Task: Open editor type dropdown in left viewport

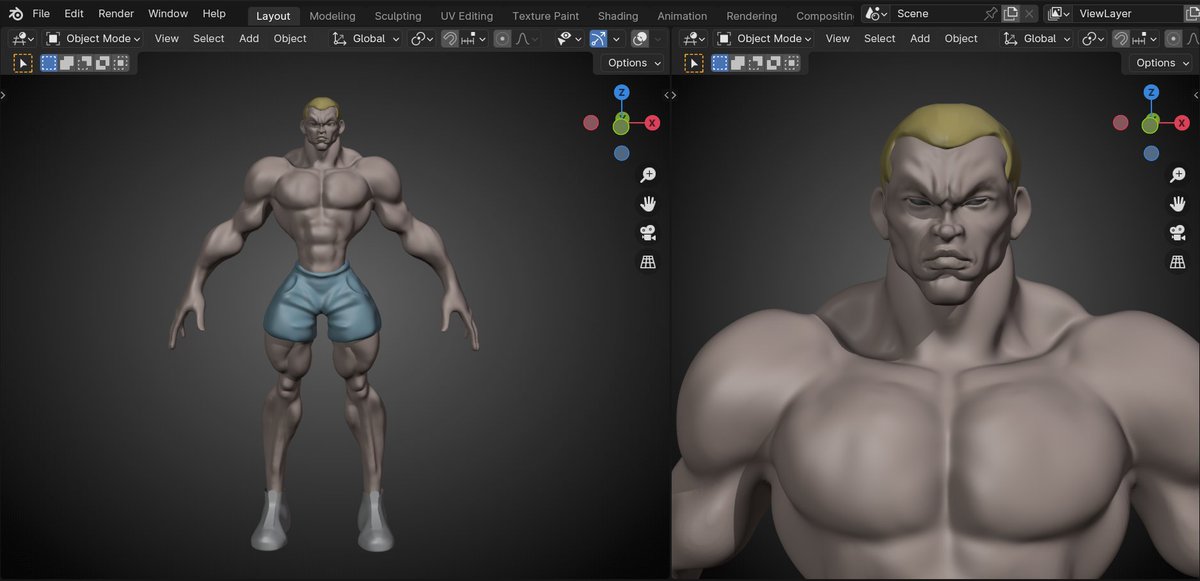Action: (x=22, y=39)
